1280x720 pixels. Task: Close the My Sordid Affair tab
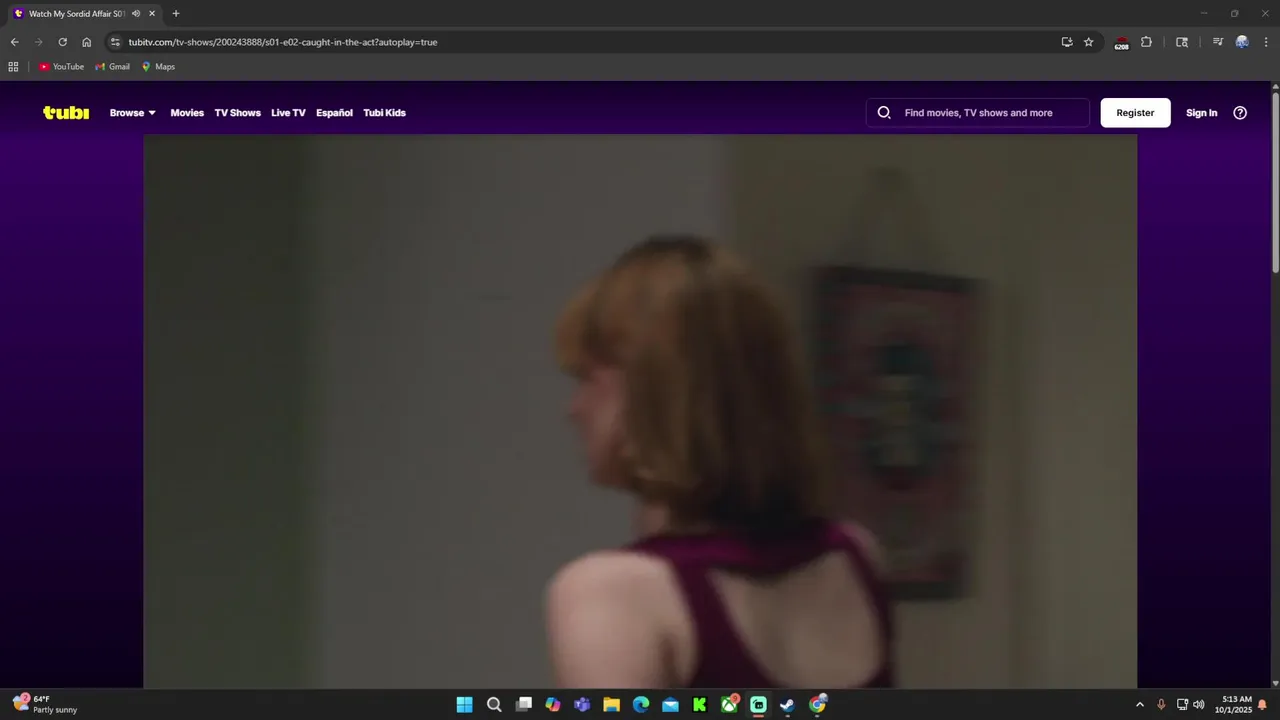point(152,14)
